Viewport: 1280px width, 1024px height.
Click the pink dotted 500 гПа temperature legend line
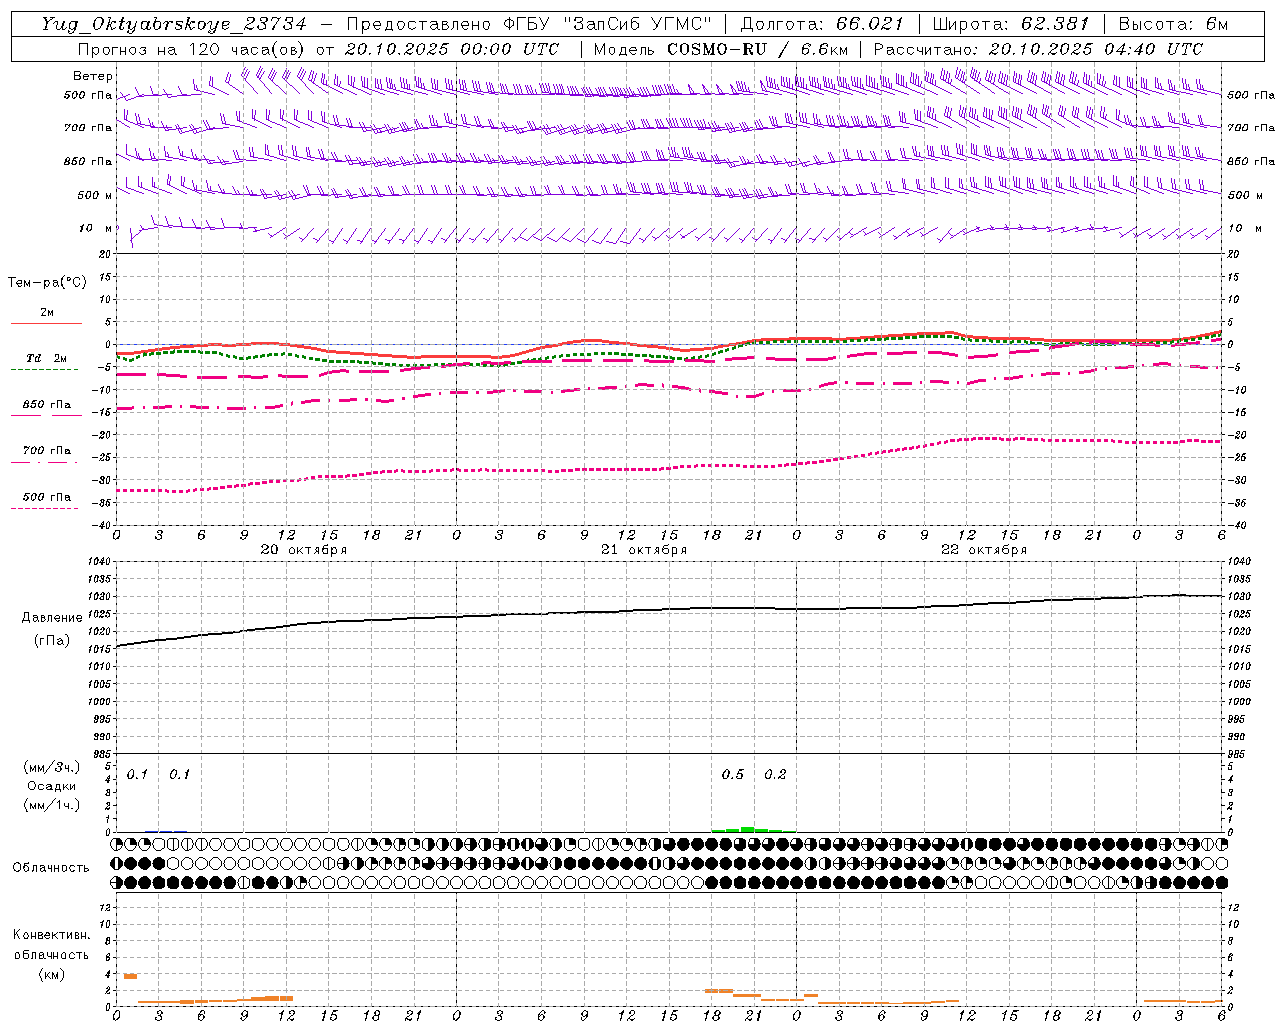[x=44, y=508]
